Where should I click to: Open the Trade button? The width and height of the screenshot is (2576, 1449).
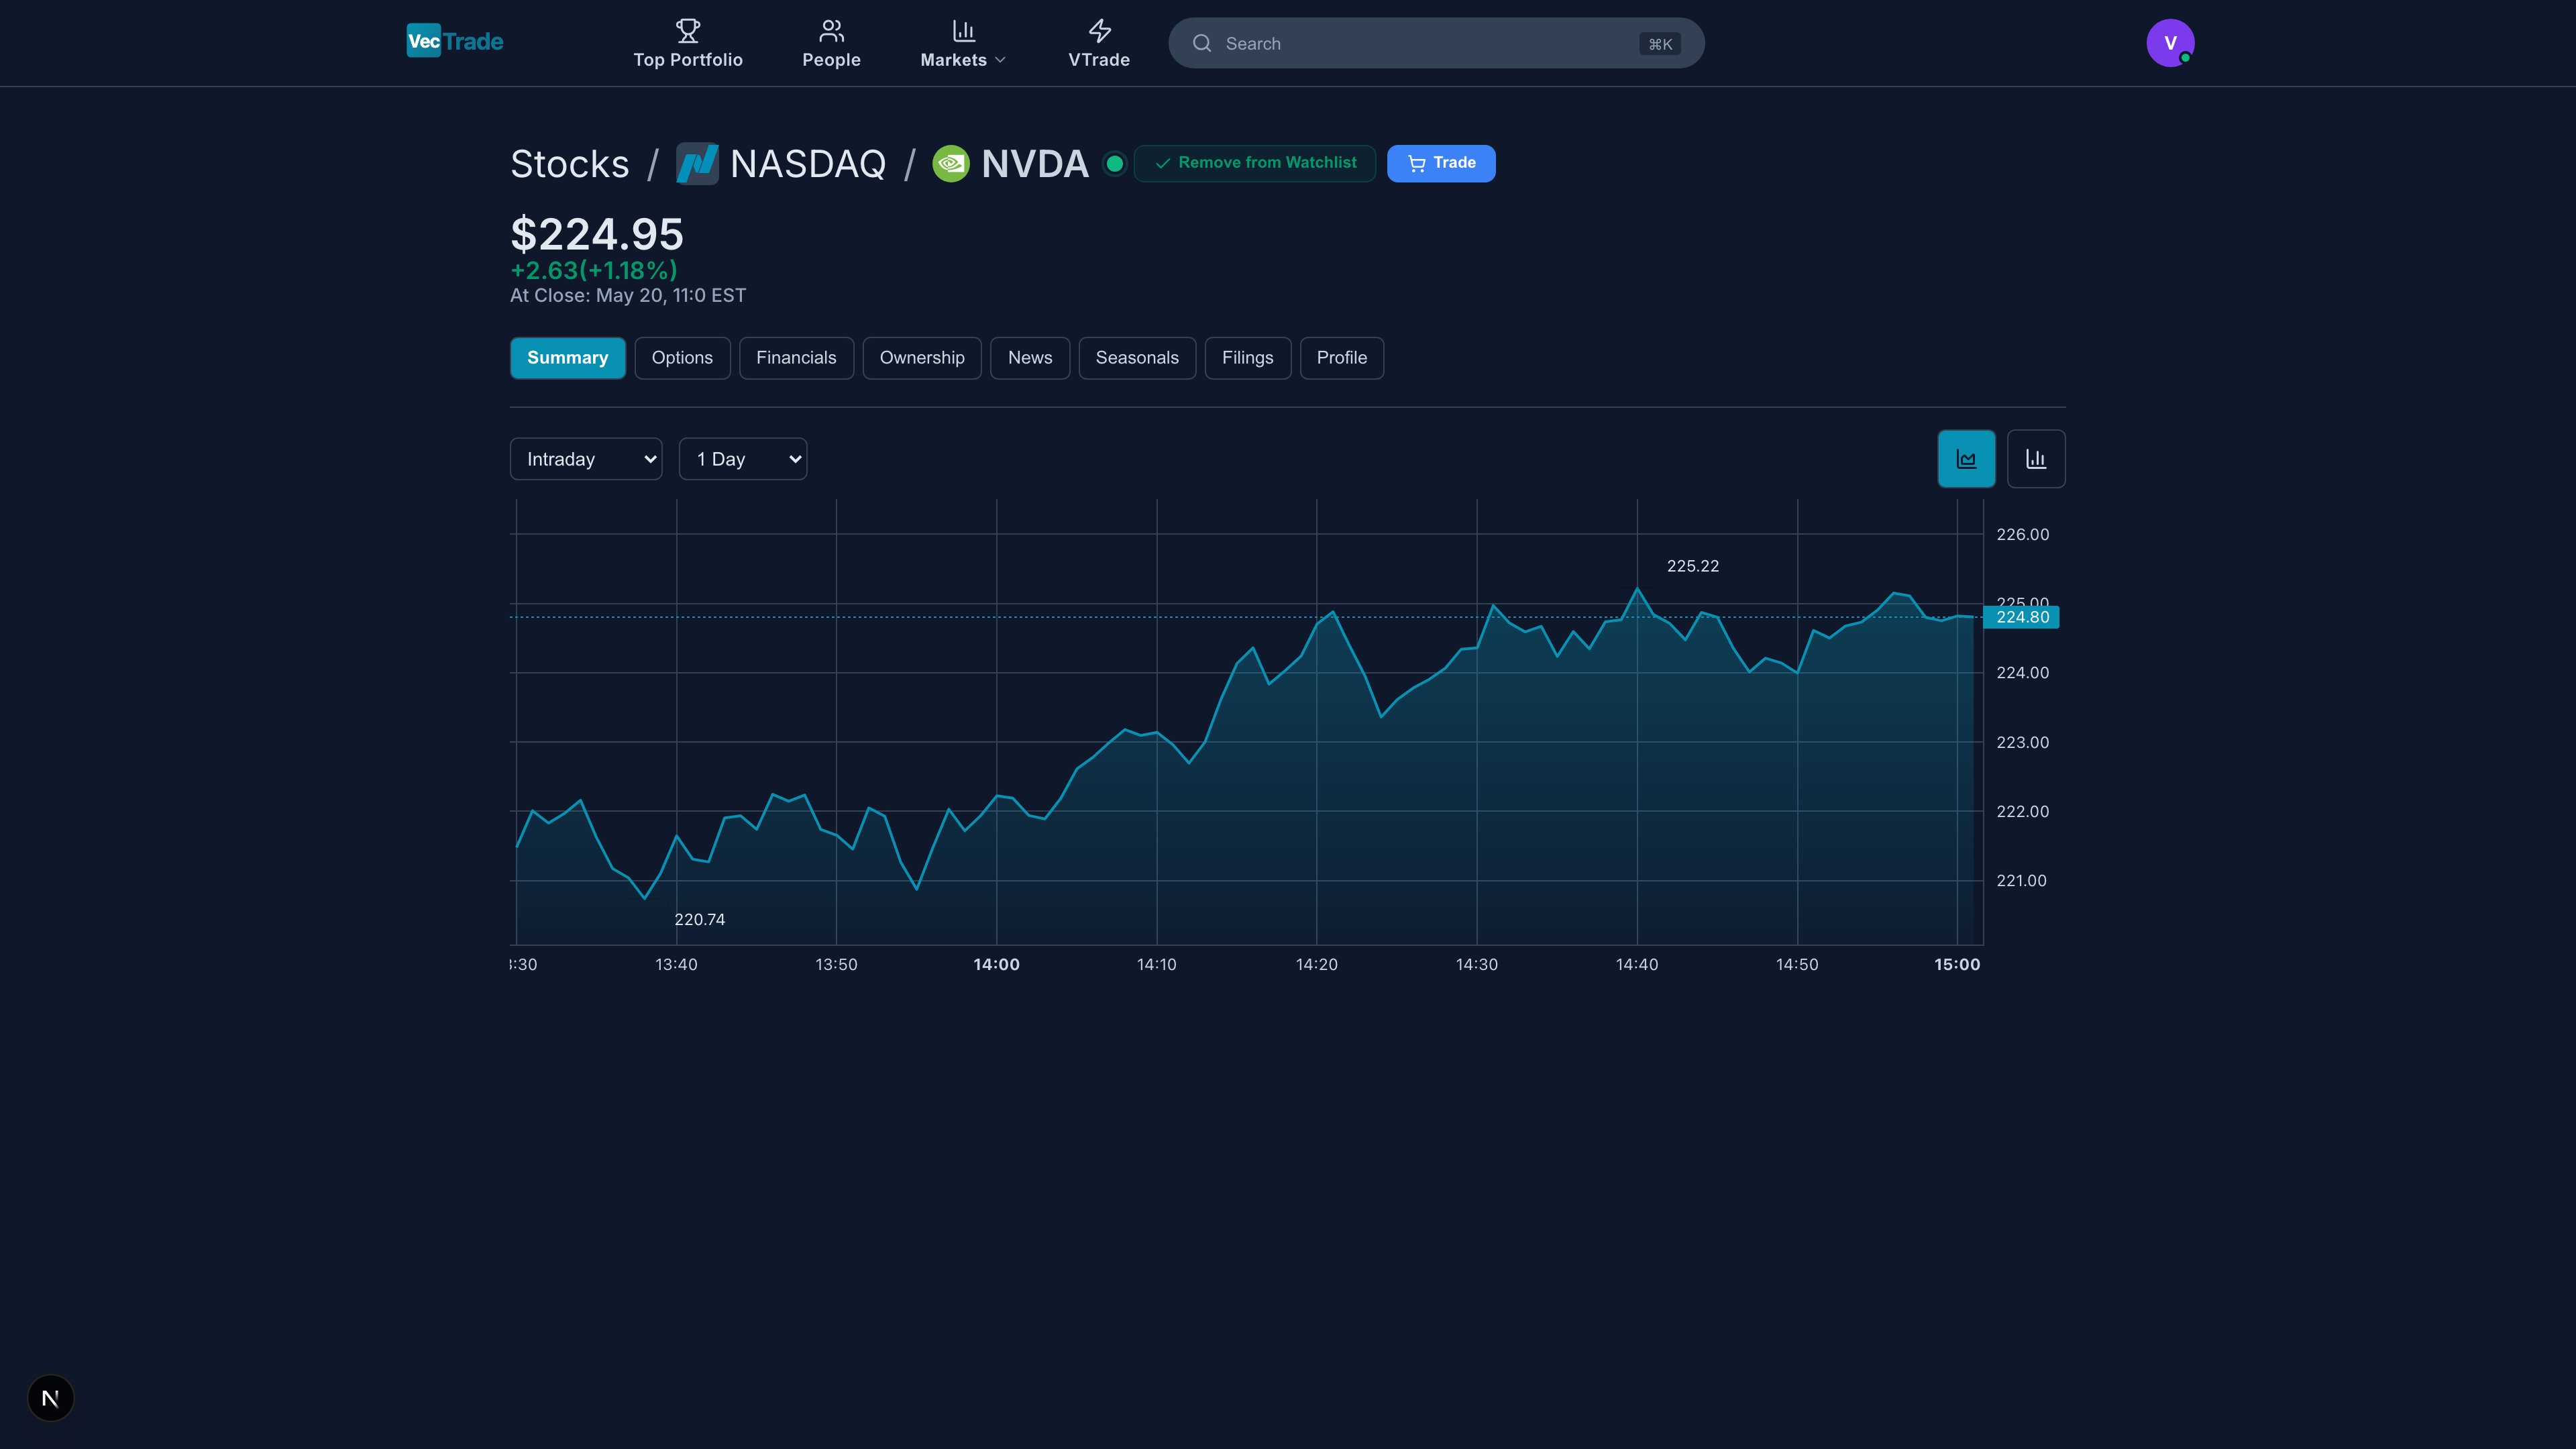point(1441,163)
